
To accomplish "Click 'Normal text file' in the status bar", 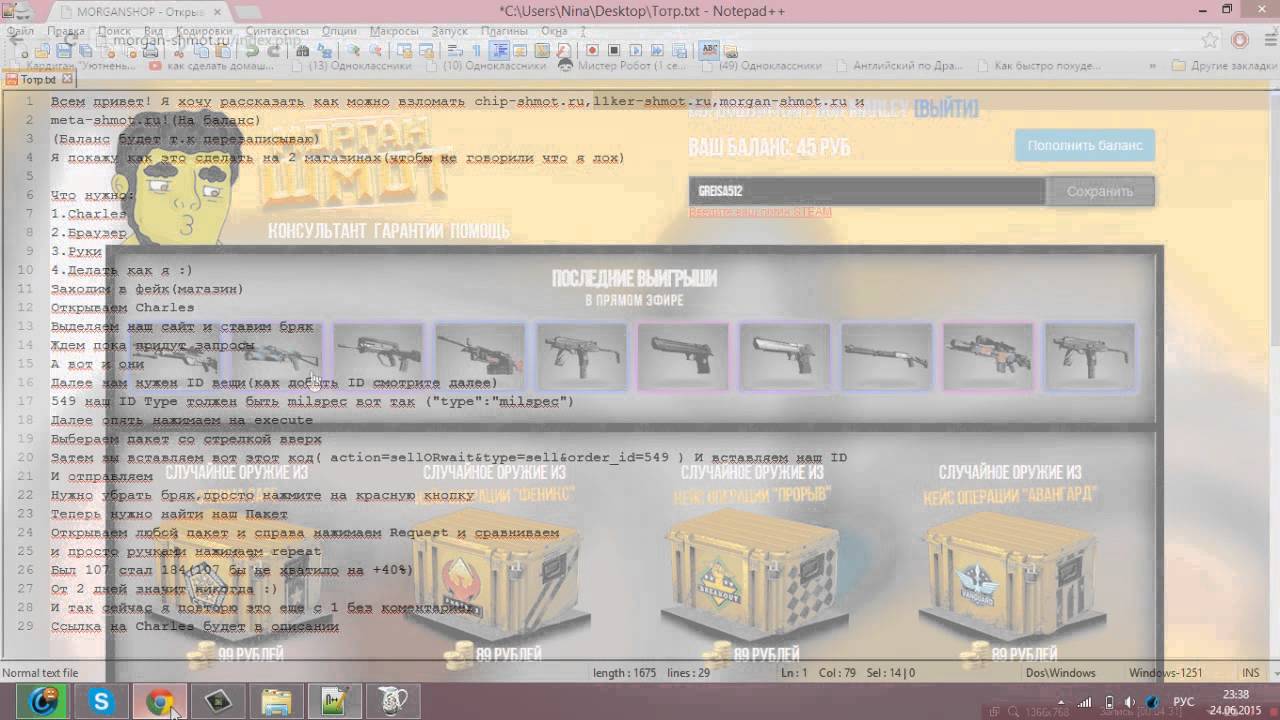I will [40, 673].
